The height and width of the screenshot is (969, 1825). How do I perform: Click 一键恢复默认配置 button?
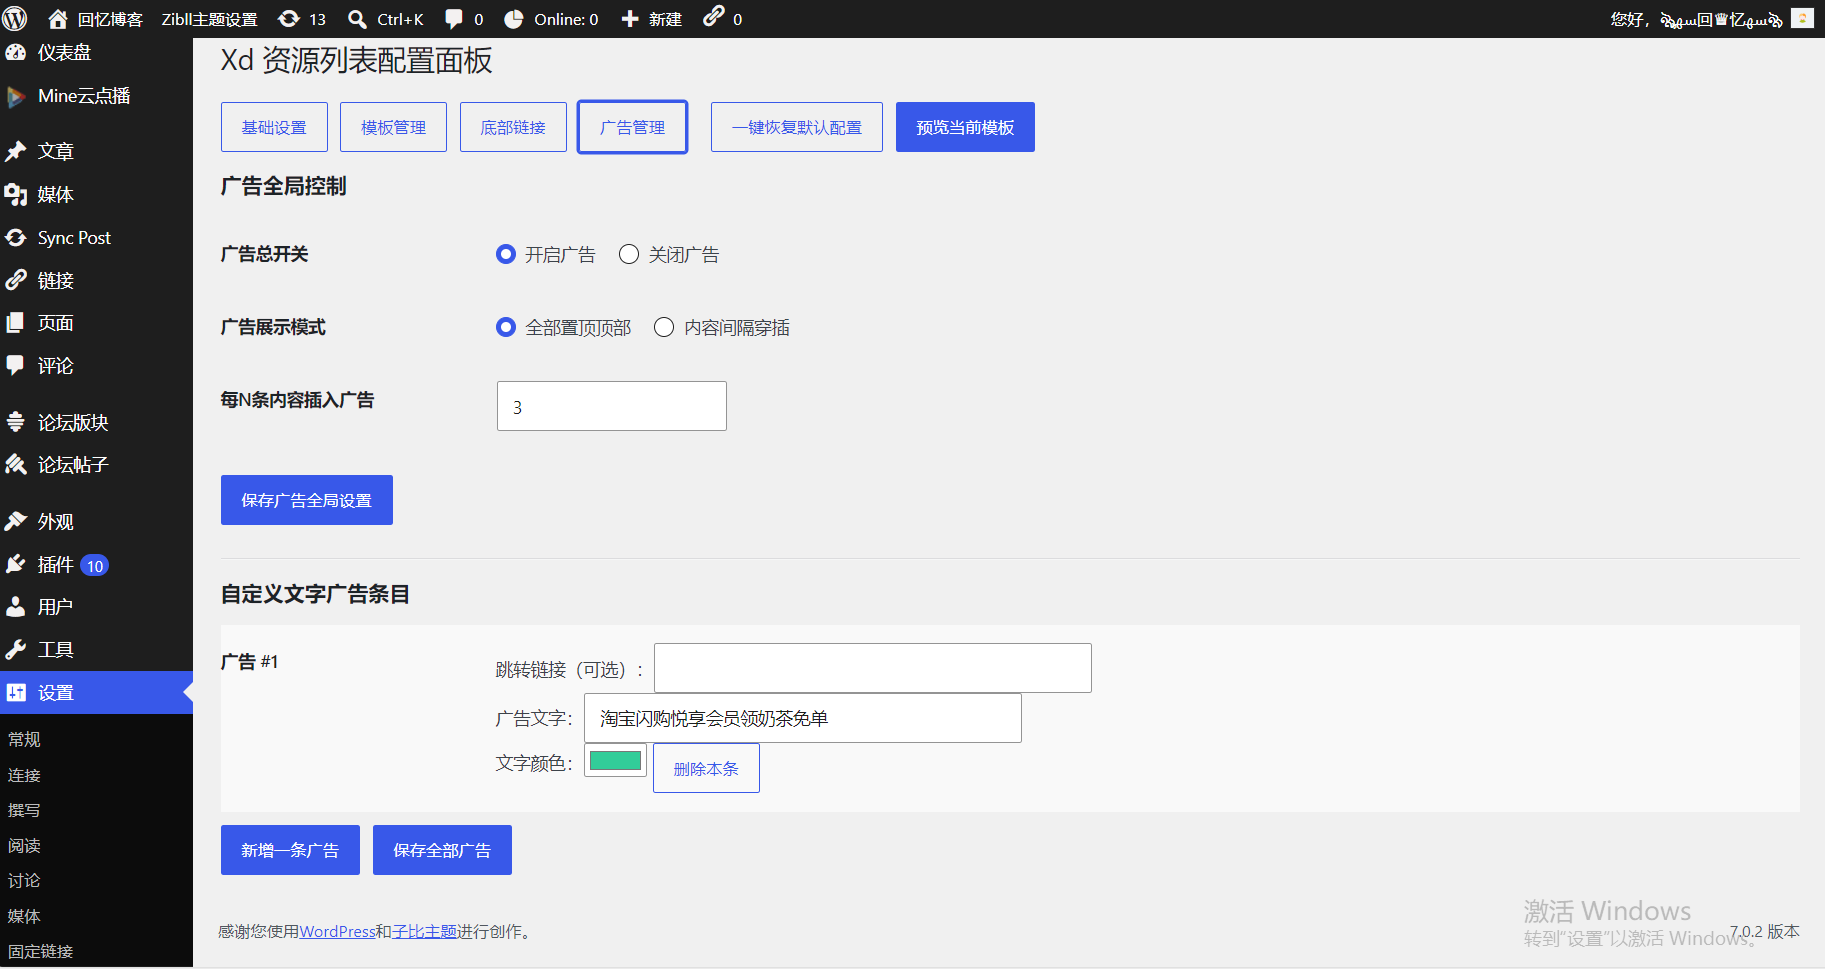coord(797,127)
